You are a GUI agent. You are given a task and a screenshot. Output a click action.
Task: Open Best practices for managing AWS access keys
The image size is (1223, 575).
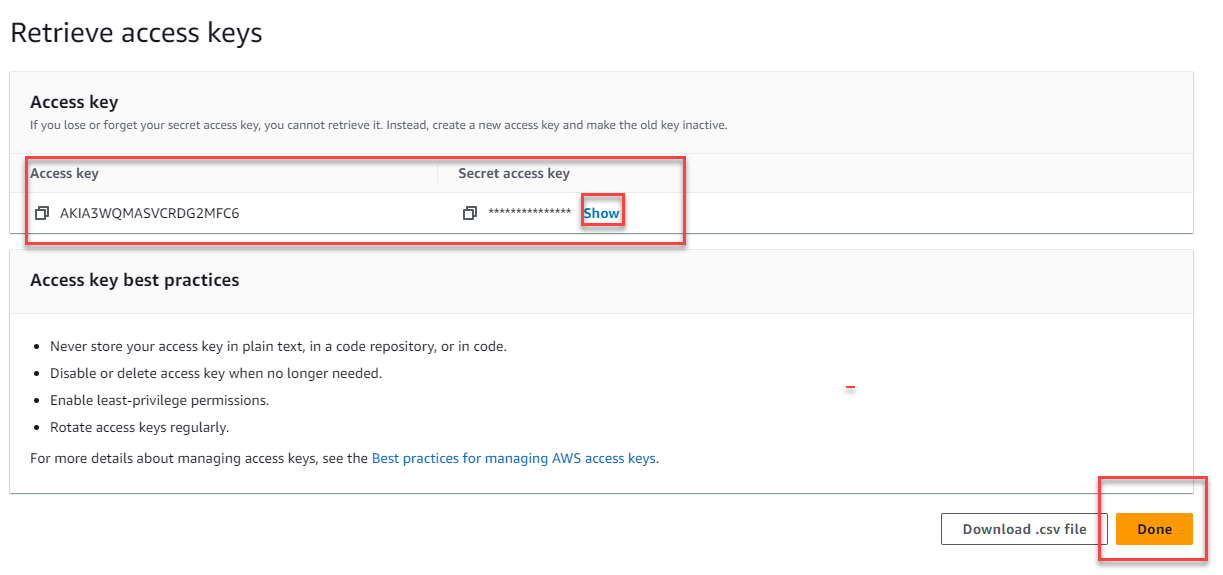click(x=513, y=458)
